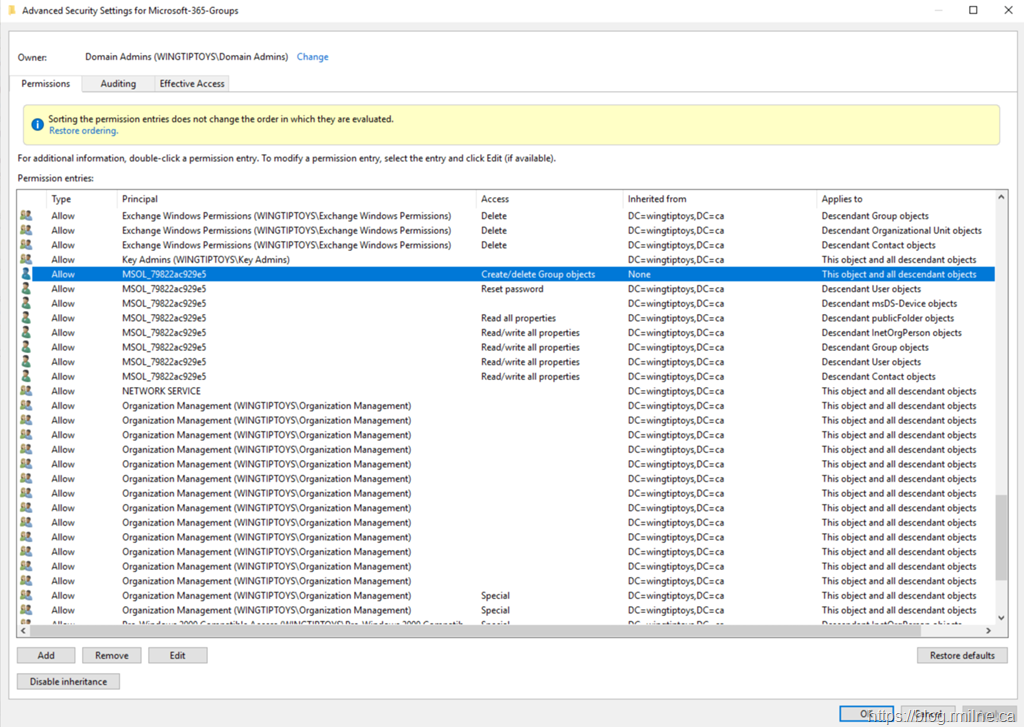Click group icon of NETWORK SERVICE entry
Viewport: 1024px width, 727px height.
[x=26, y=391]
